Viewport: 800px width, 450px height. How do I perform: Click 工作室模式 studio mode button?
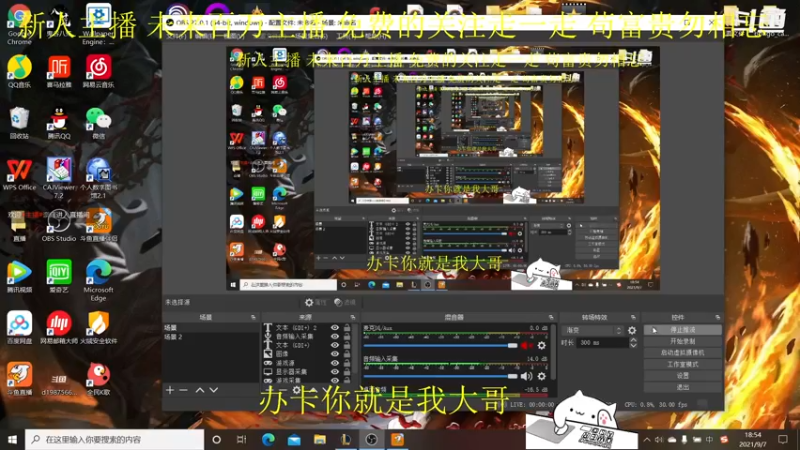coord(683,364)
